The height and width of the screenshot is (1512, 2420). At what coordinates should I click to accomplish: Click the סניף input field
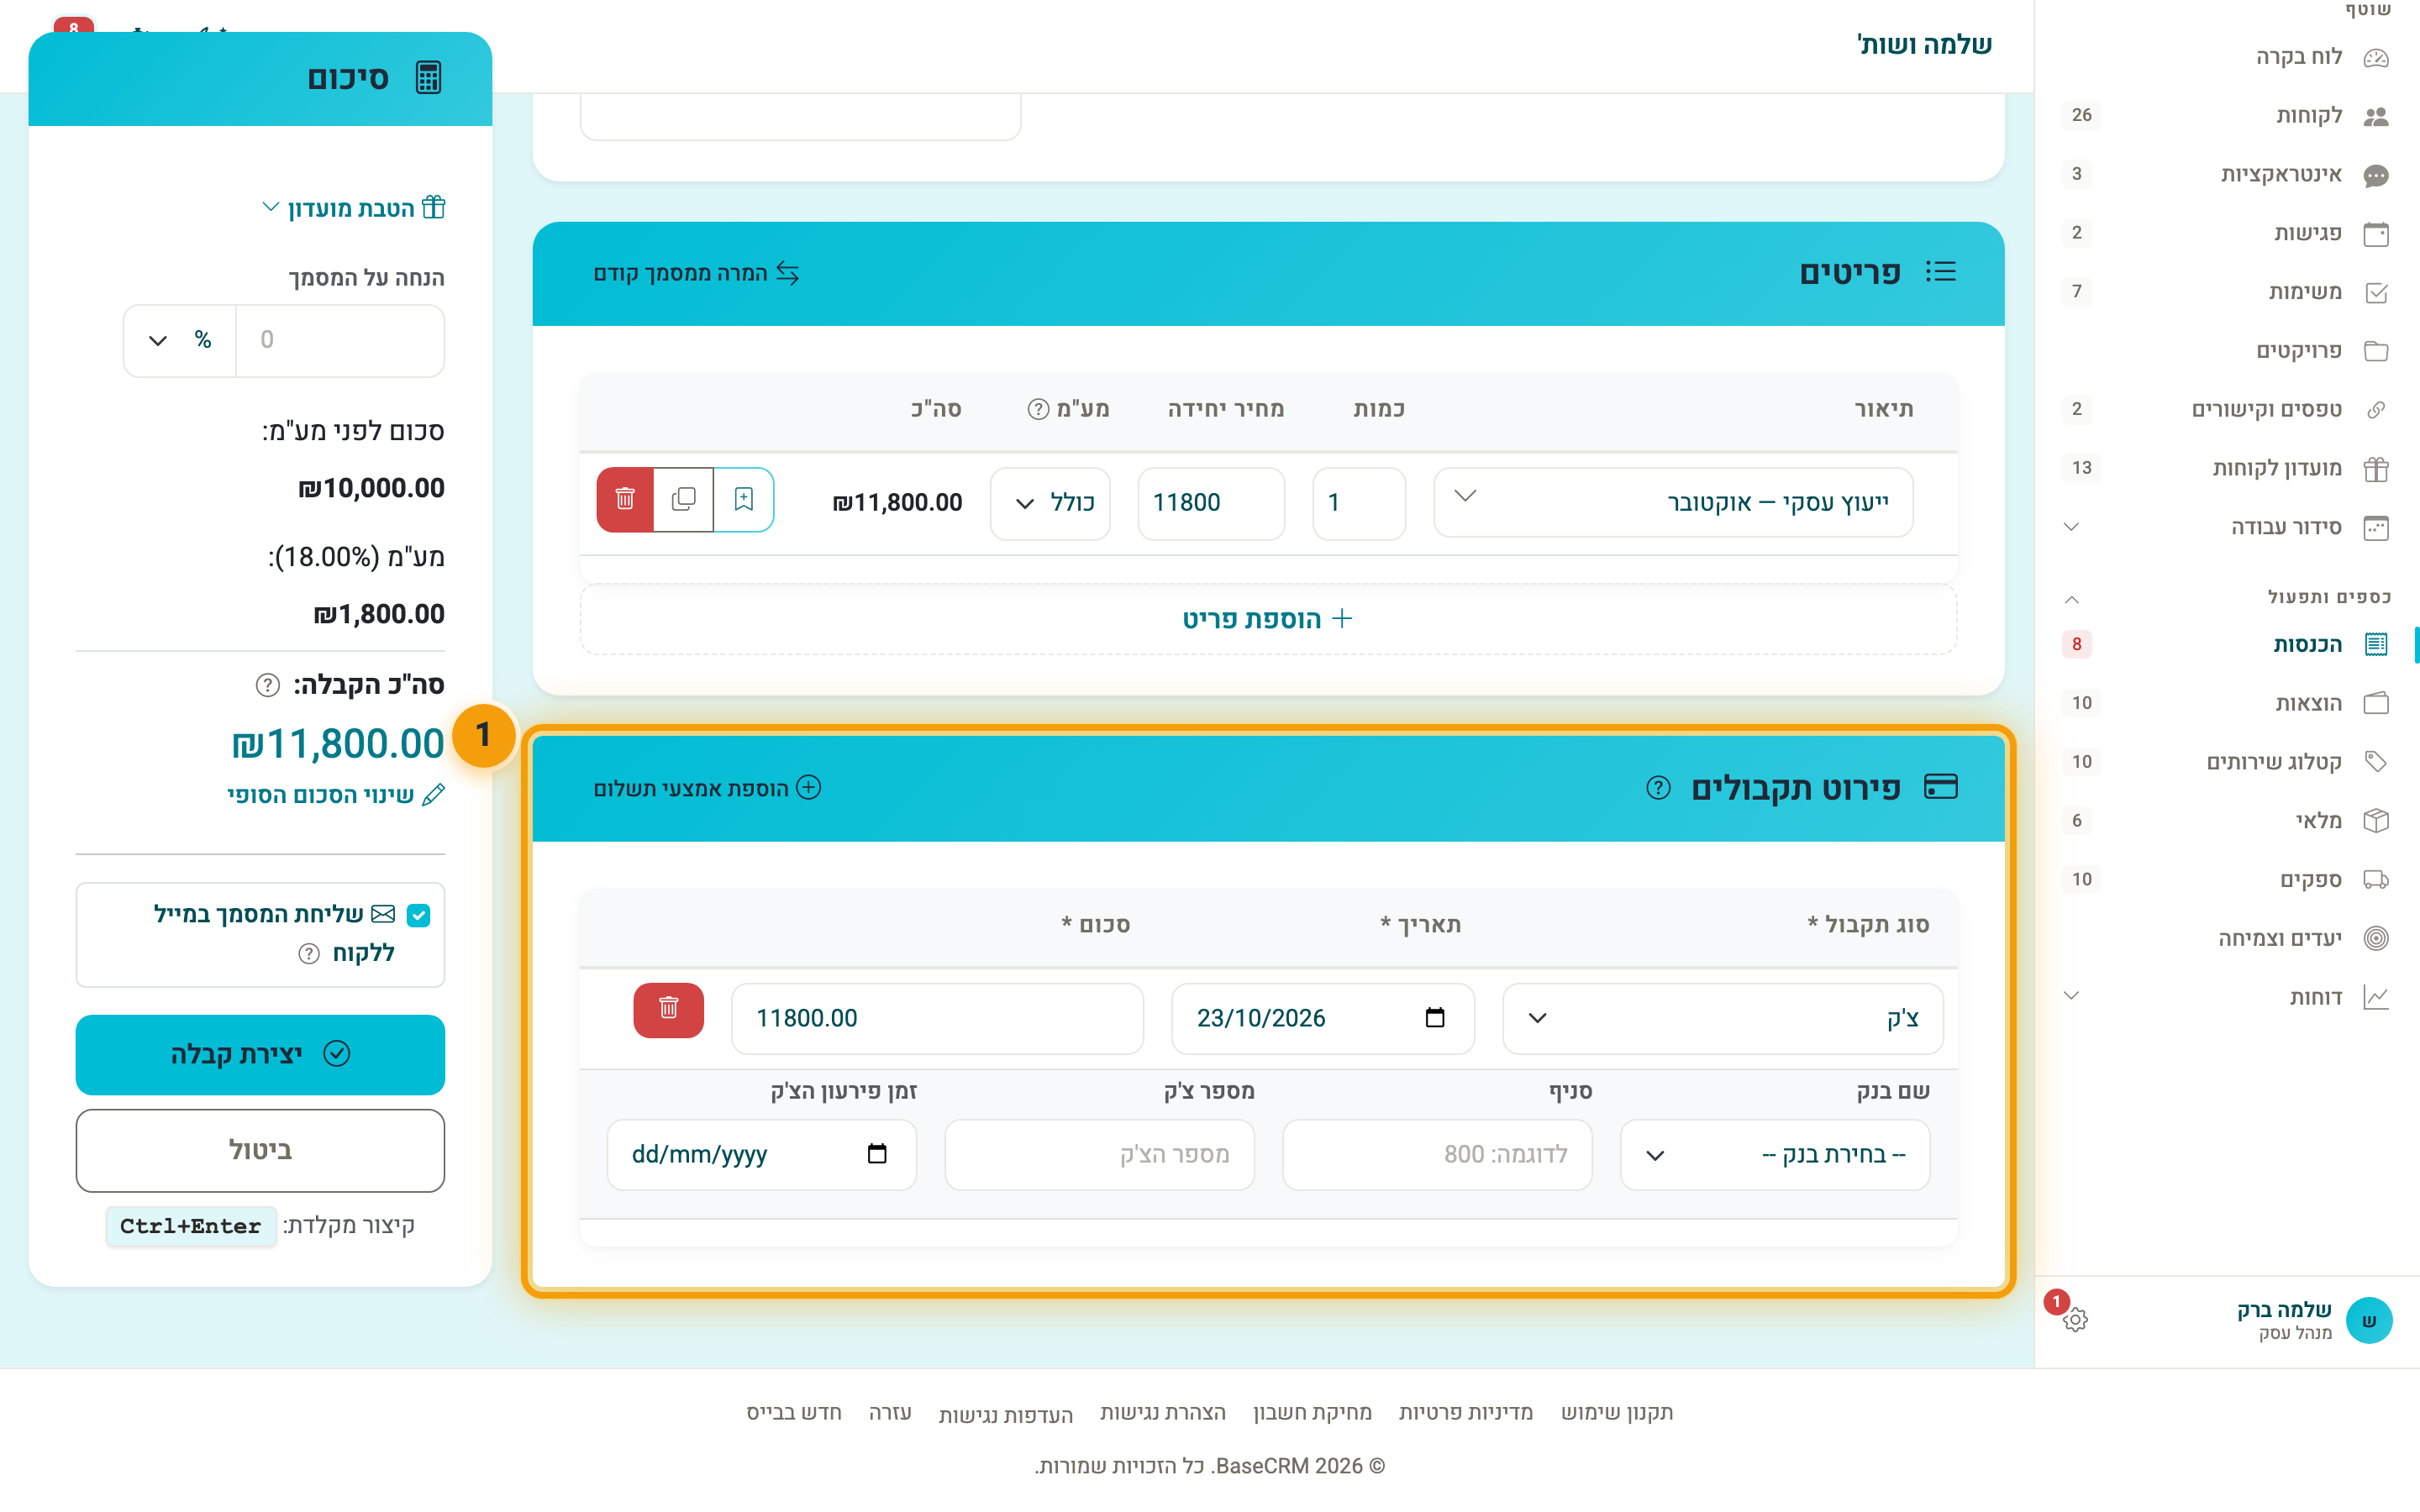[1437, 1155]
